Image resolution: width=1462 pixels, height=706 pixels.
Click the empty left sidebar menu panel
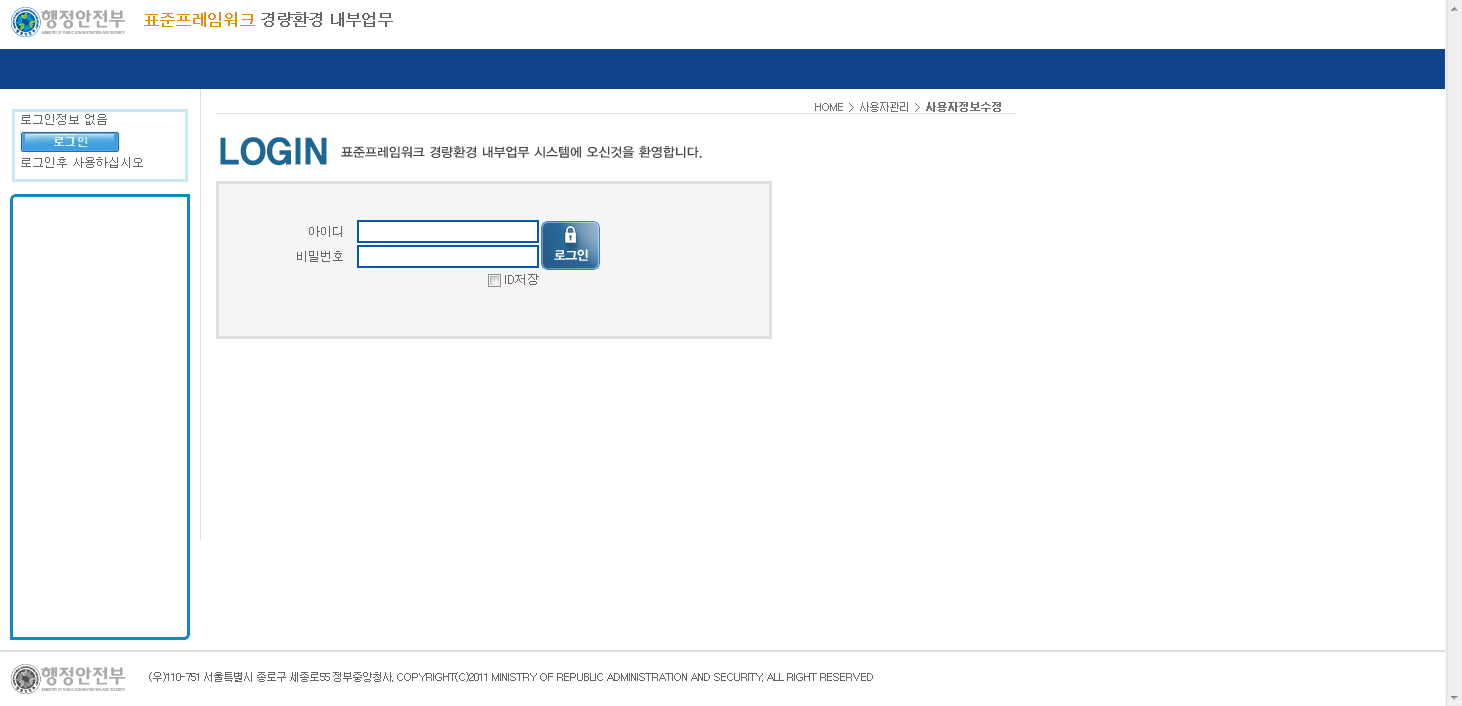point(100,416)
